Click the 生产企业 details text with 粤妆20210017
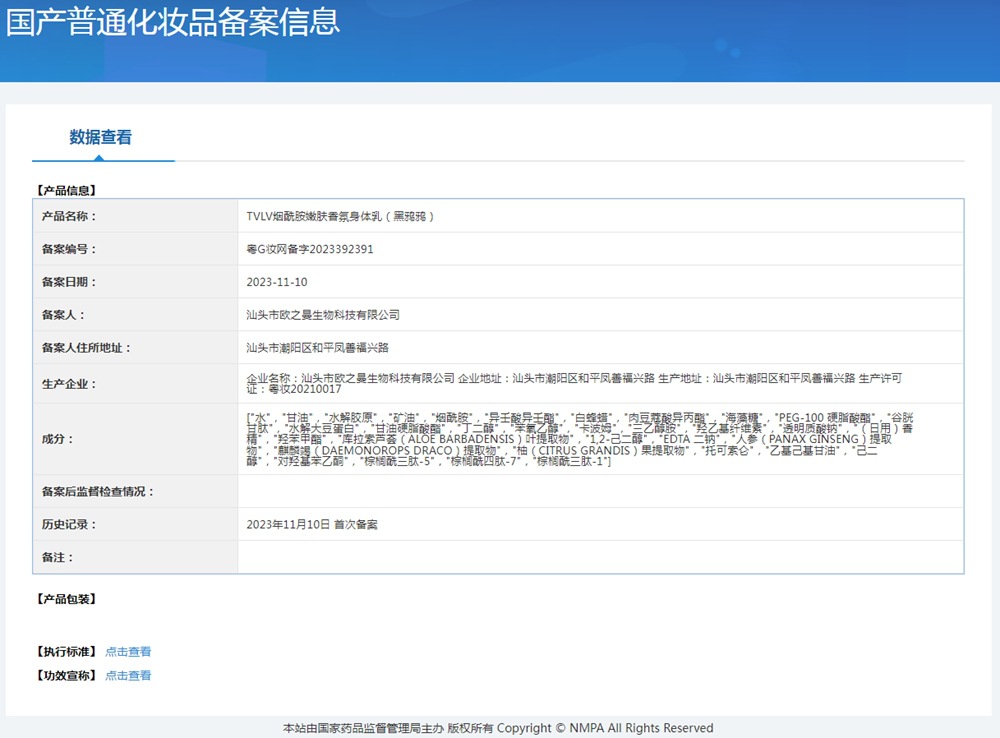The width and height of the screenshot is (1000, 738). pyautogui.click(x=574, y=383)
